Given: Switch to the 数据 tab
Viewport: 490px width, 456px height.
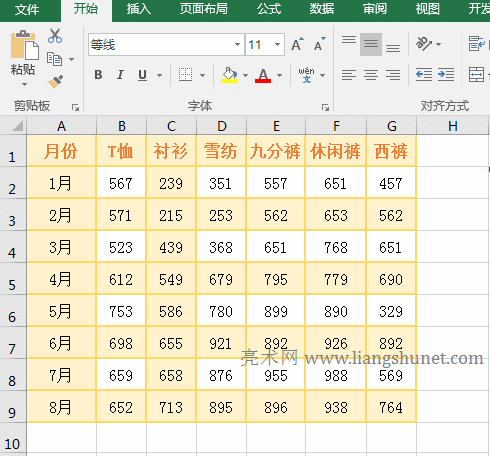Looking at the screenshot, I should (x=322, y=9).
